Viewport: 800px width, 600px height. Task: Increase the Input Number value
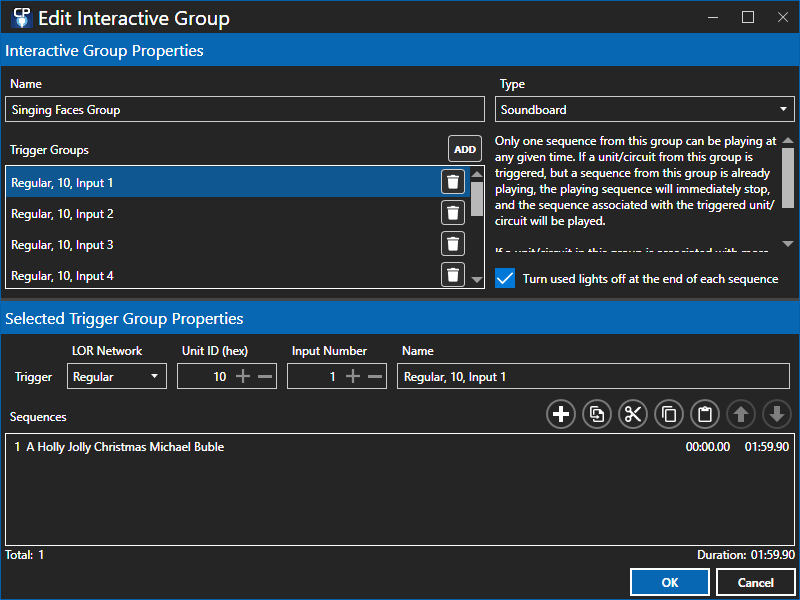(x=353, y=377)
